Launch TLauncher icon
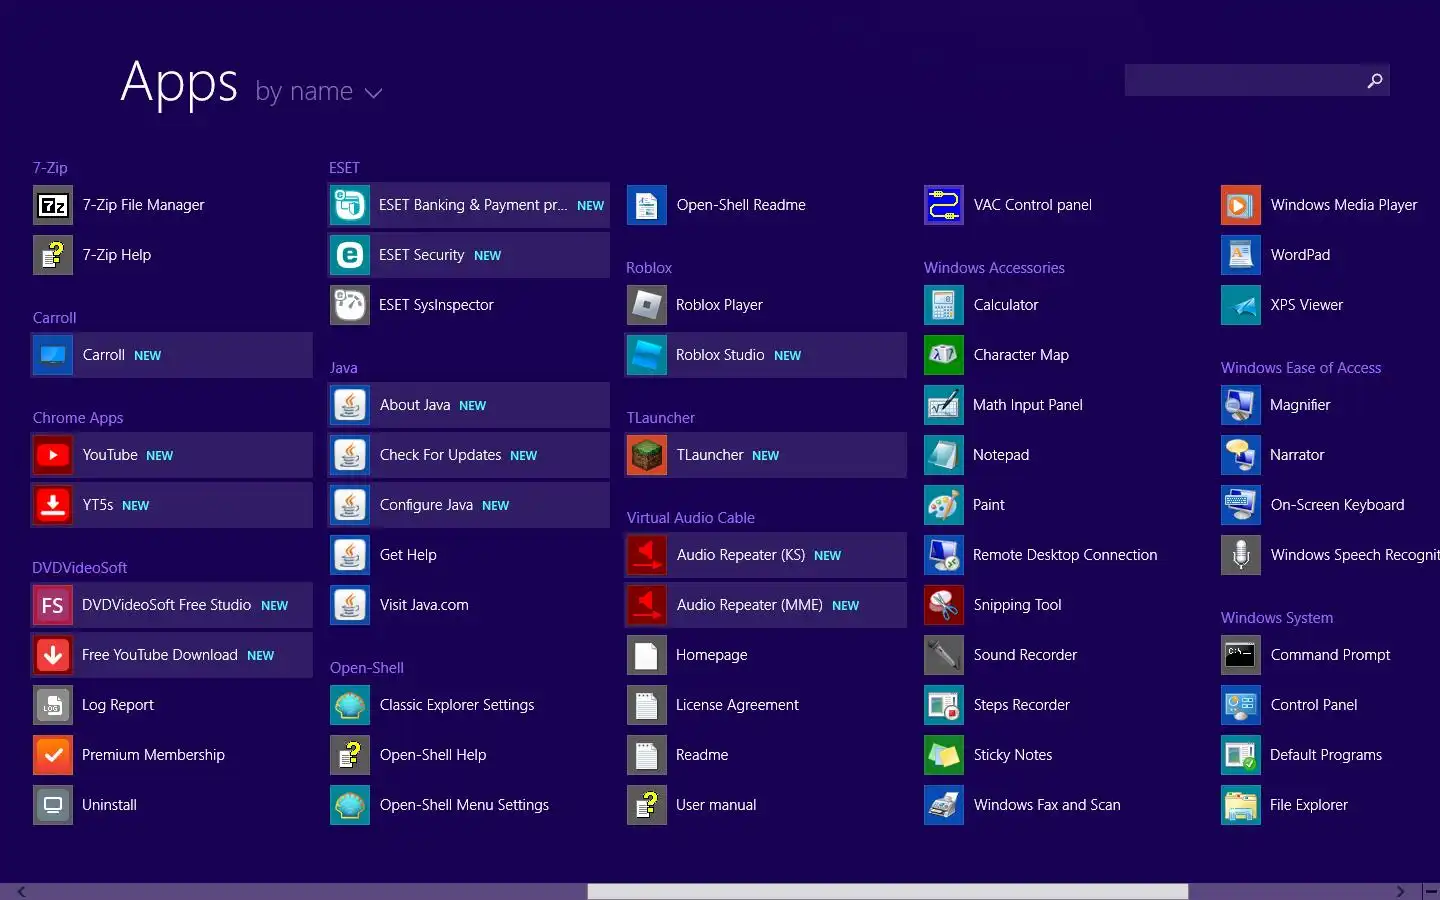 click(647, 455)
